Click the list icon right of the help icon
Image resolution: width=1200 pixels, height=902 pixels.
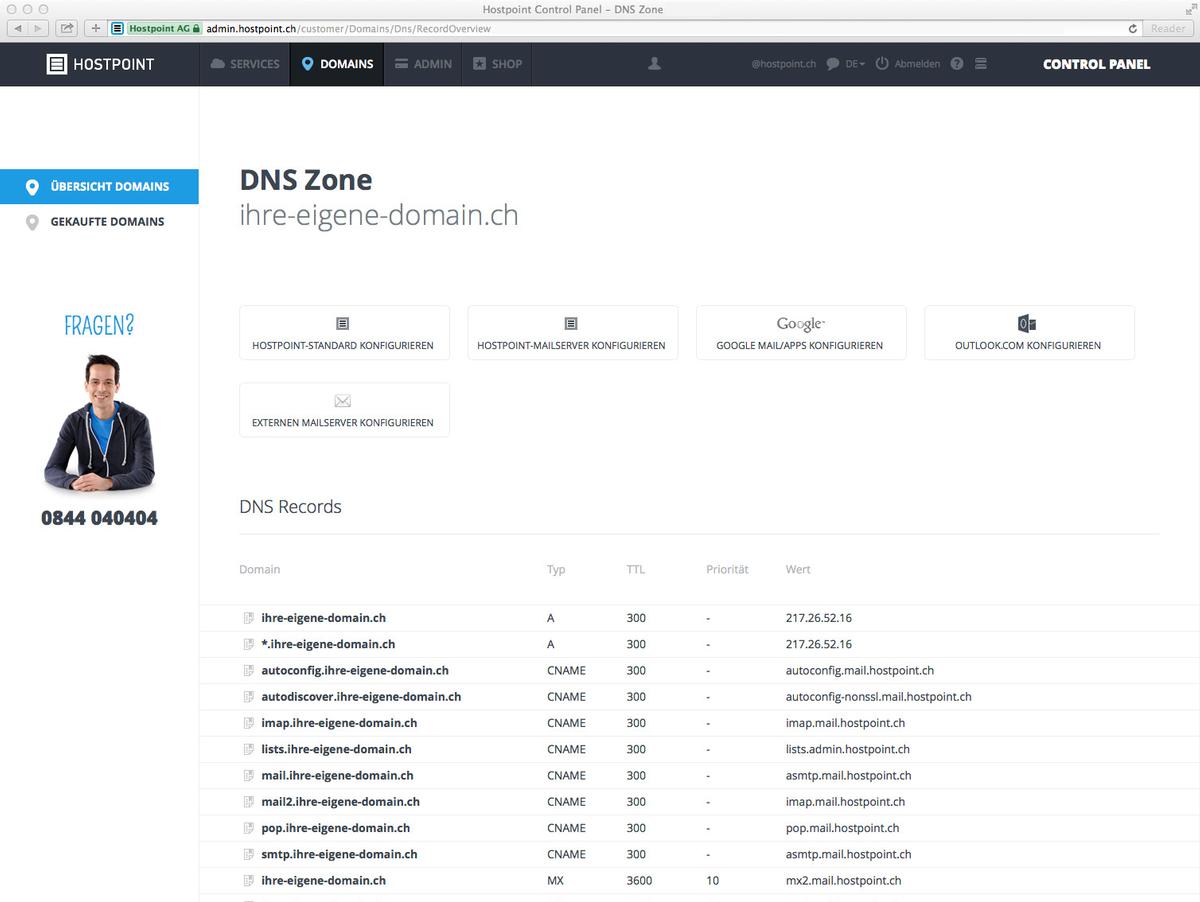(x=981, y=63)
